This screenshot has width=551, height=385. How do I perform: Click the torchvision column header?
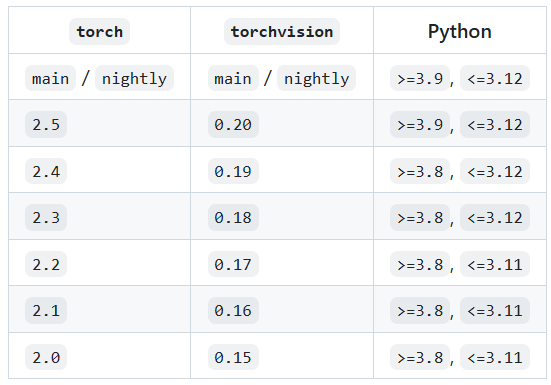[282, 32]
